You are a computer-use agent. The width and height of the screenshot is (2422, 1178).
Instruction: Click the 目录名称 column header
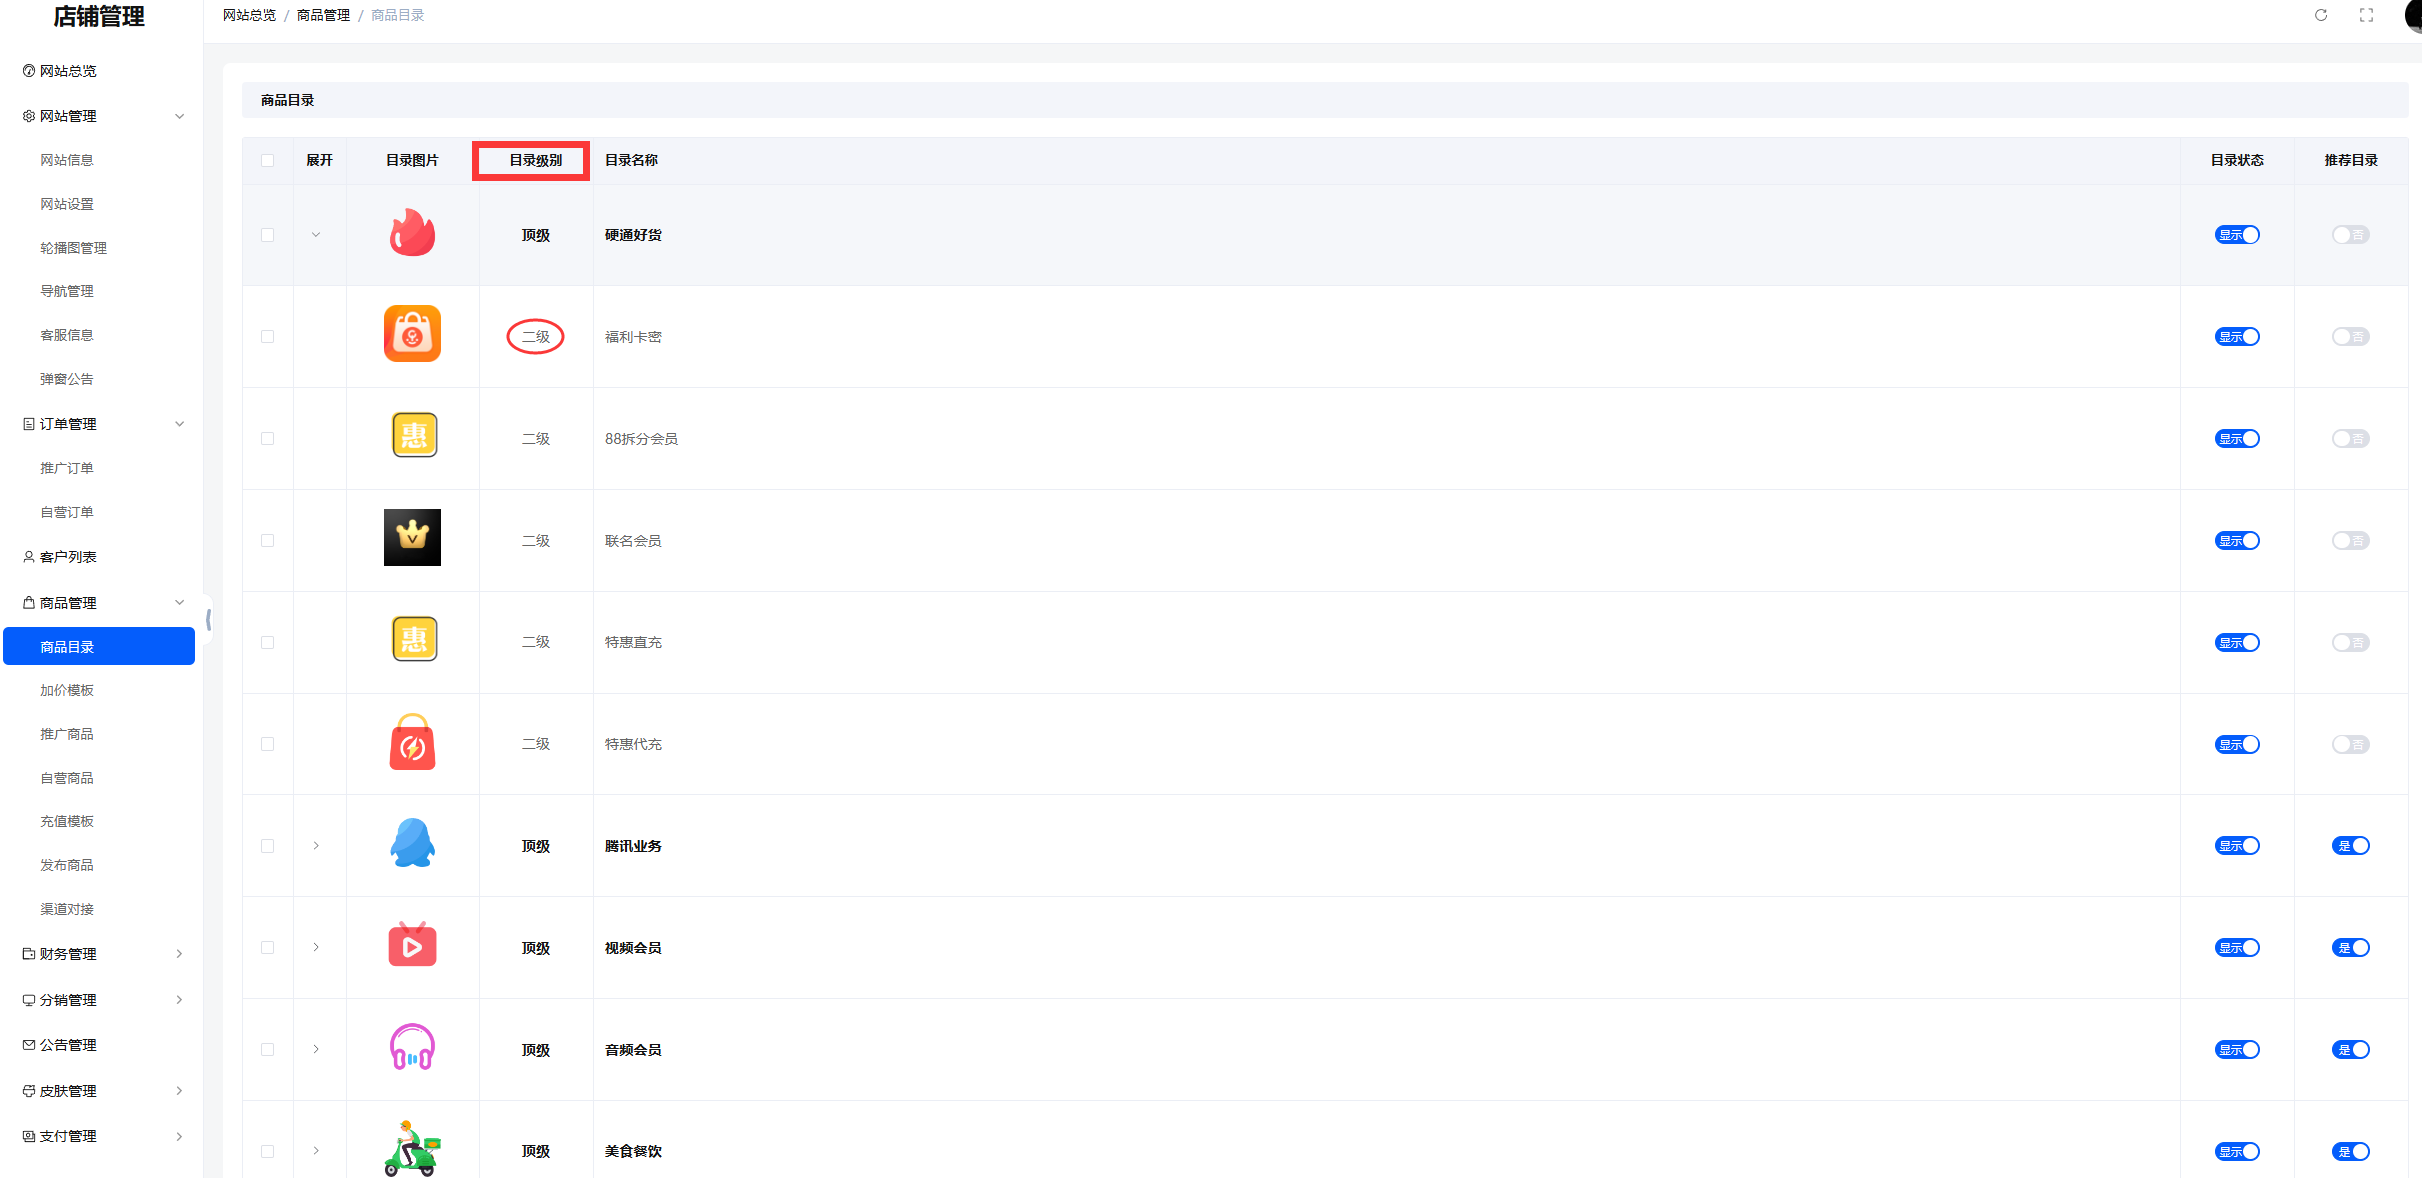pyautogui.click(x=631, y=160)
